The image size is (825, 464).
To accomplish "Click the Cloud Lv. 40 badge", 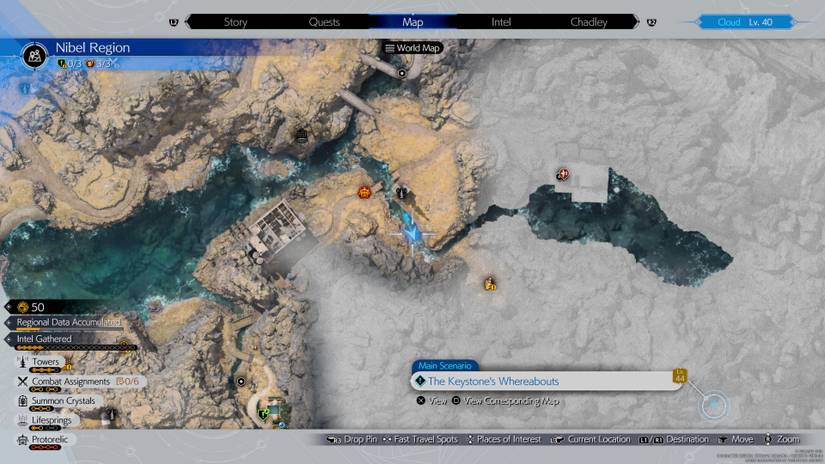I will point(745,22).
